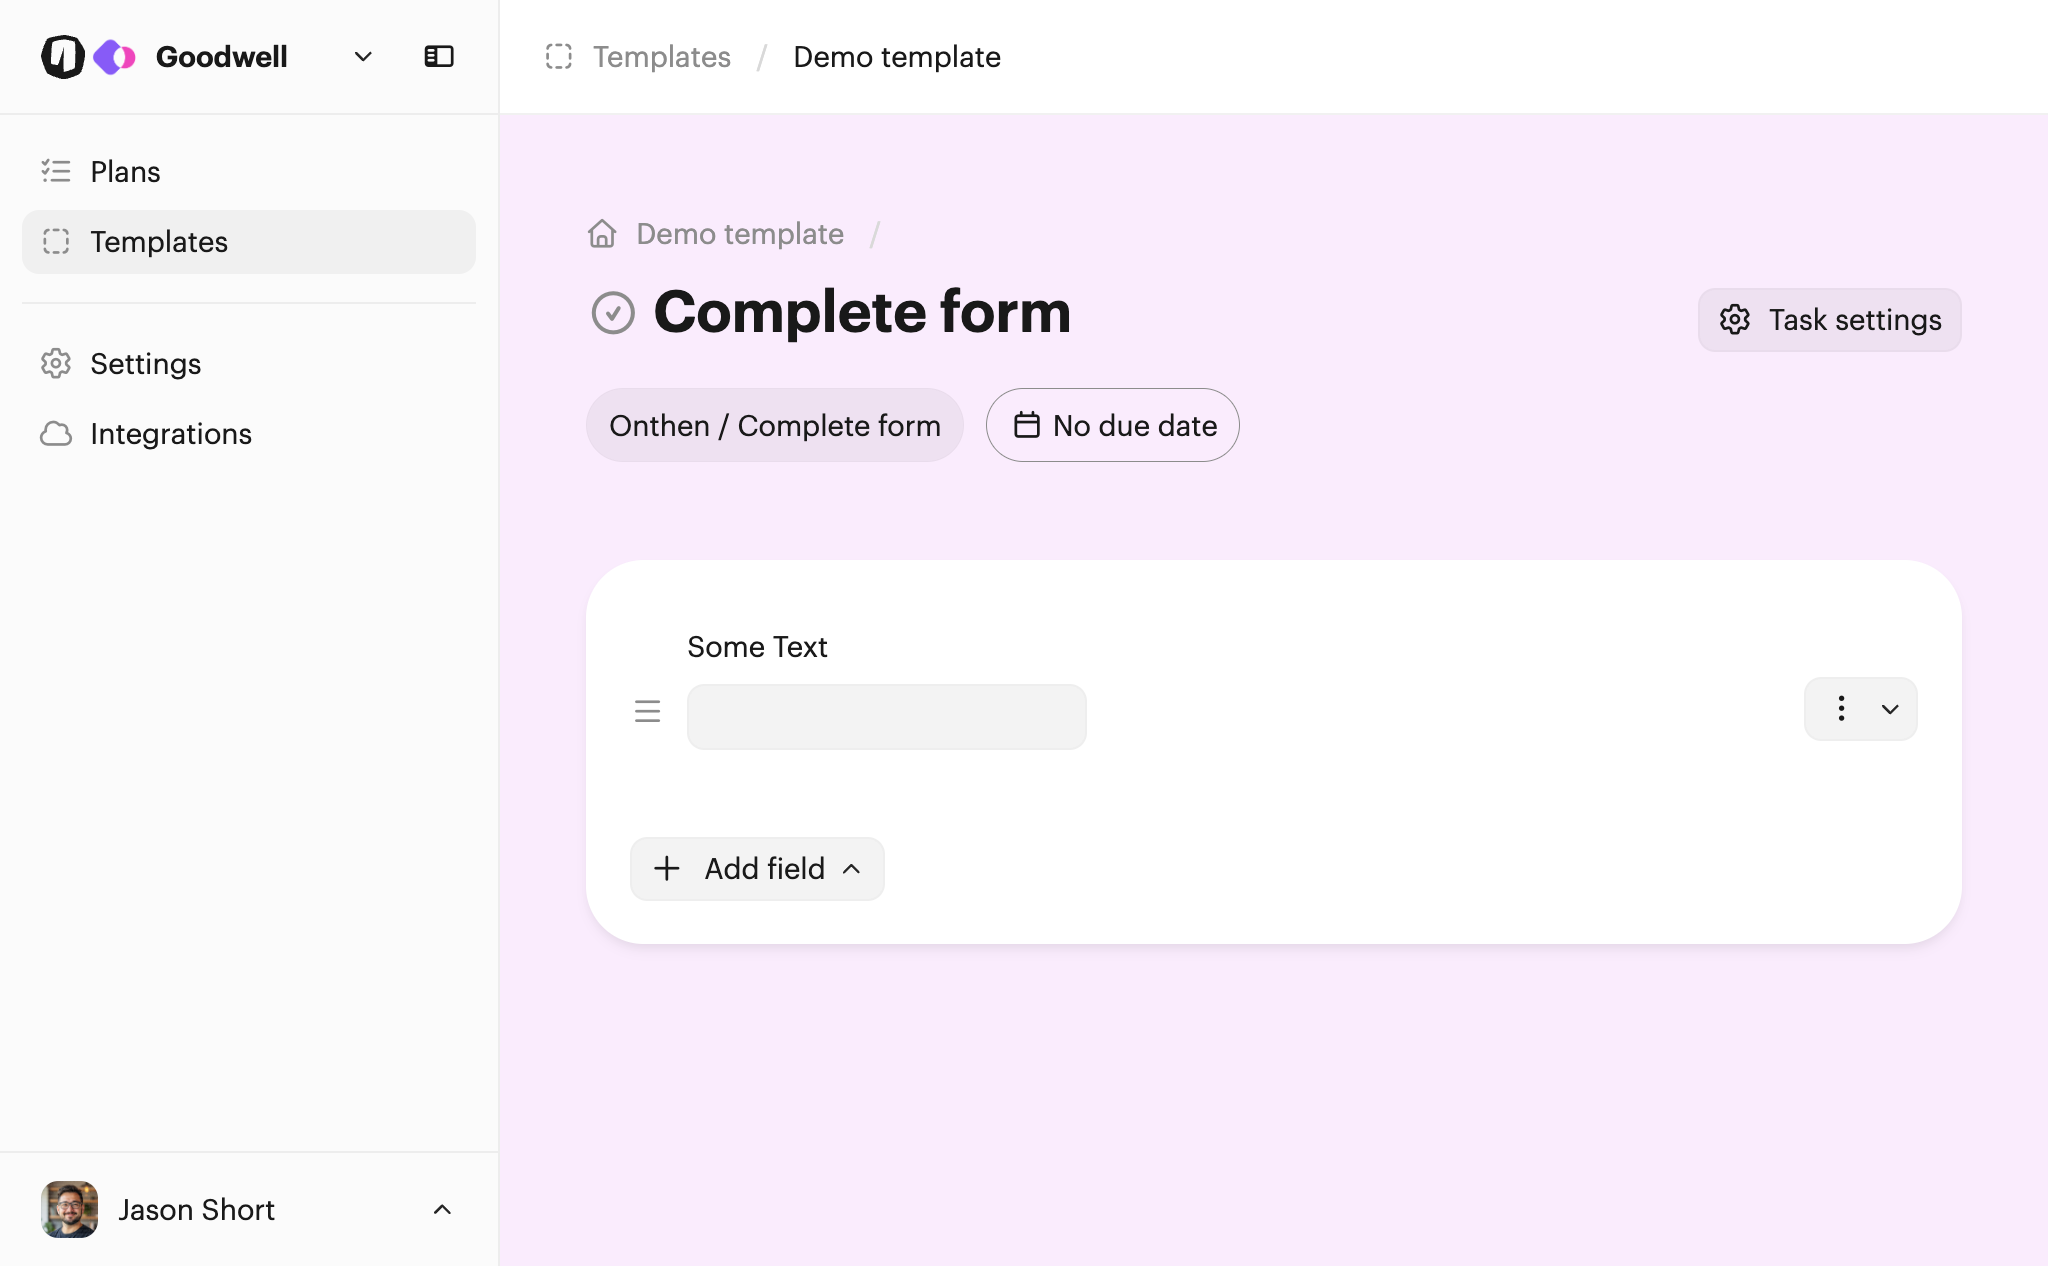Open the Add field dropdown
The height and width of the screenshot is (1266, 2048).
point(757,869)
